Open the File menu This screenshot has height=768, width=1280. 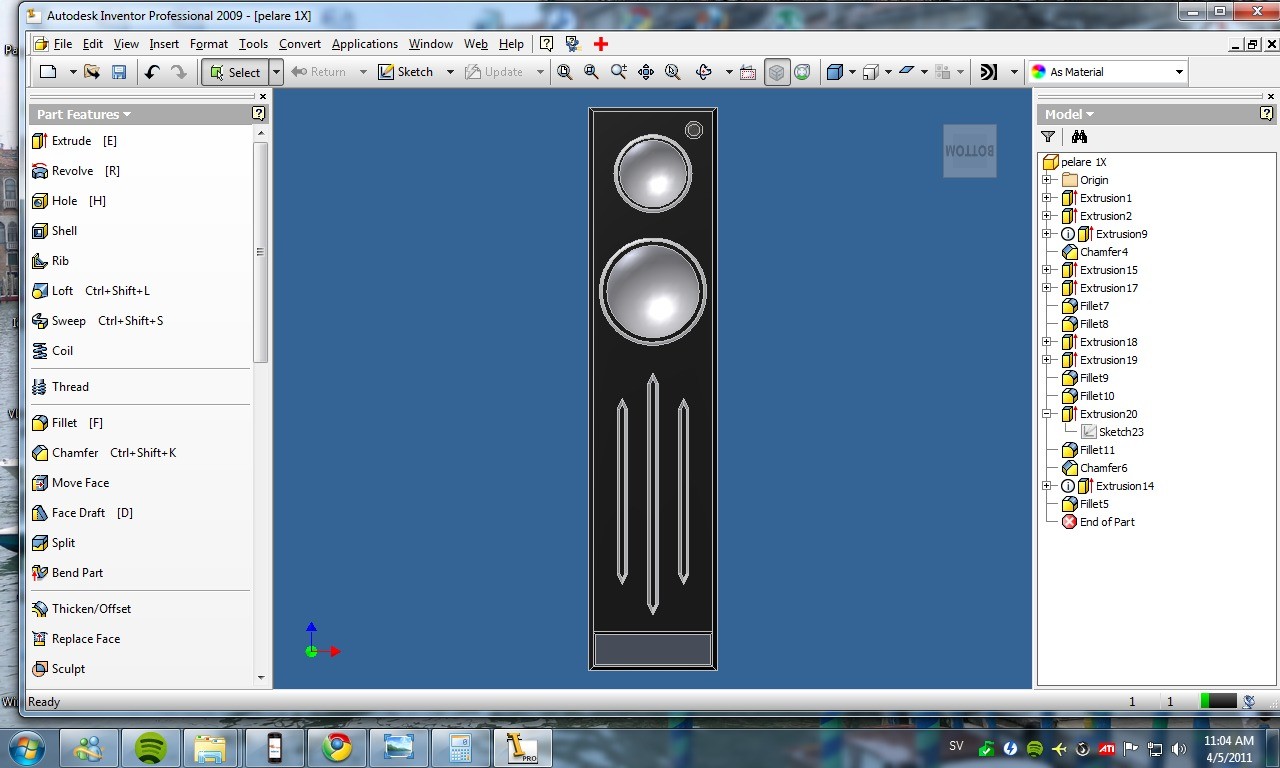tap(63, 44)
